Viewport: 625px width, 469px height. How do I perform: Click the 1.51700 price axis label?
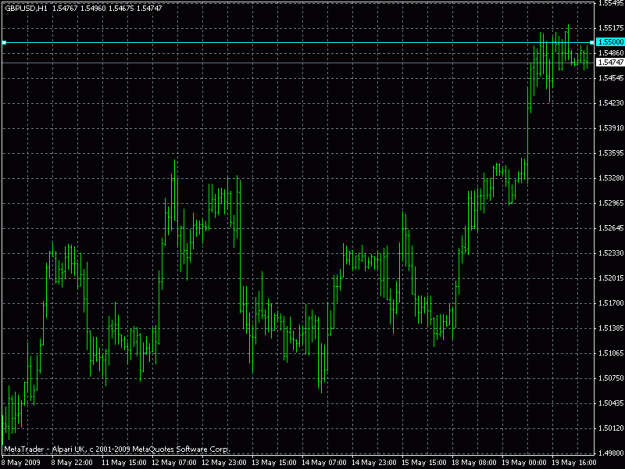[611, 303]
